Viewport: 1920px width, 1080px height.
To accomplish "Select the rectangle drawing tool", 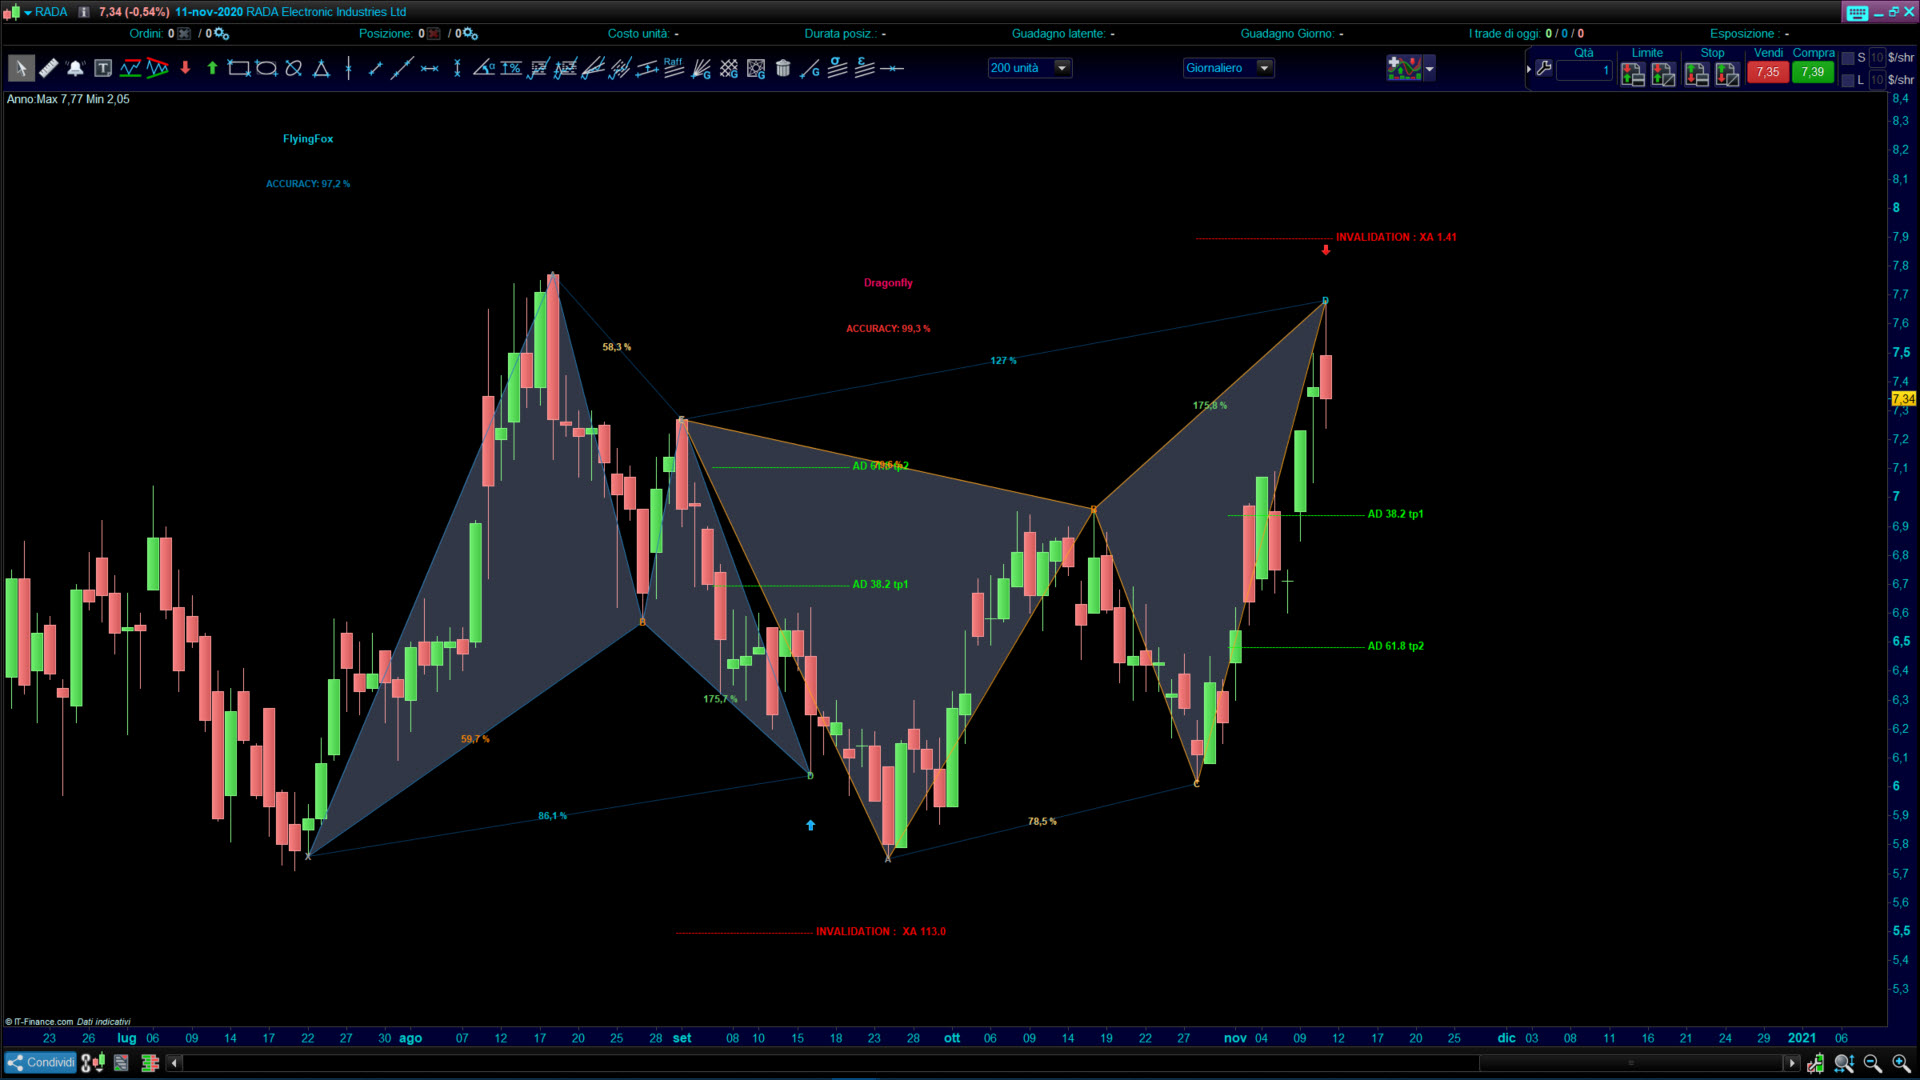I will click(x=238, y=69).
